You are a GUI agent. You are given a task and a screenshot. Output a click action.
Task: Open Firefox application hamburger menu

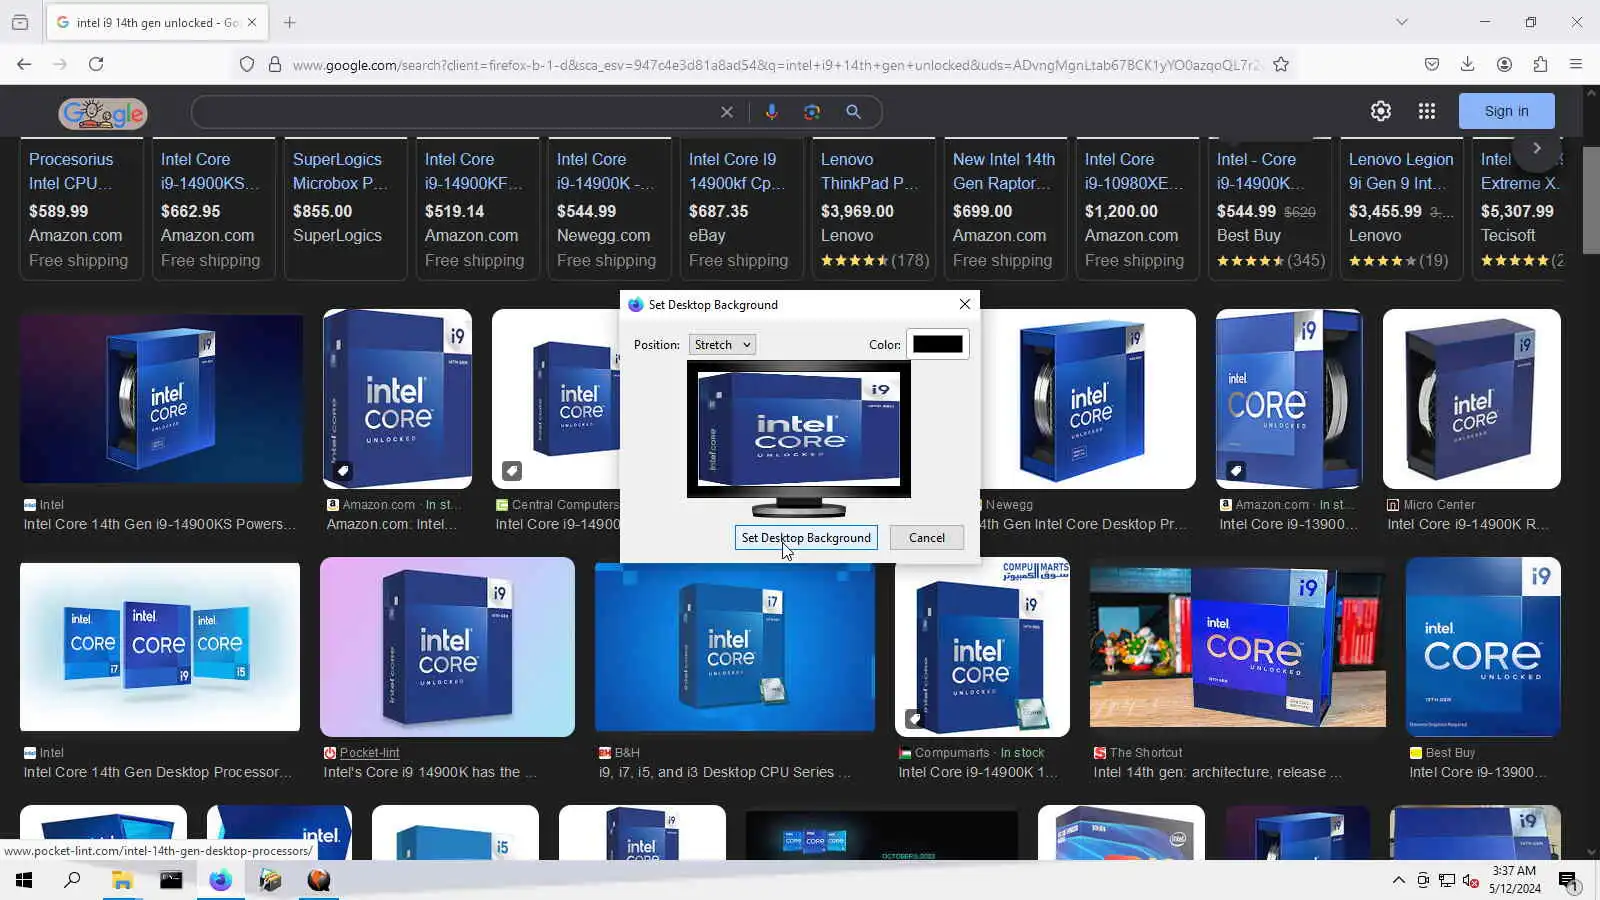coord(1576,65)
